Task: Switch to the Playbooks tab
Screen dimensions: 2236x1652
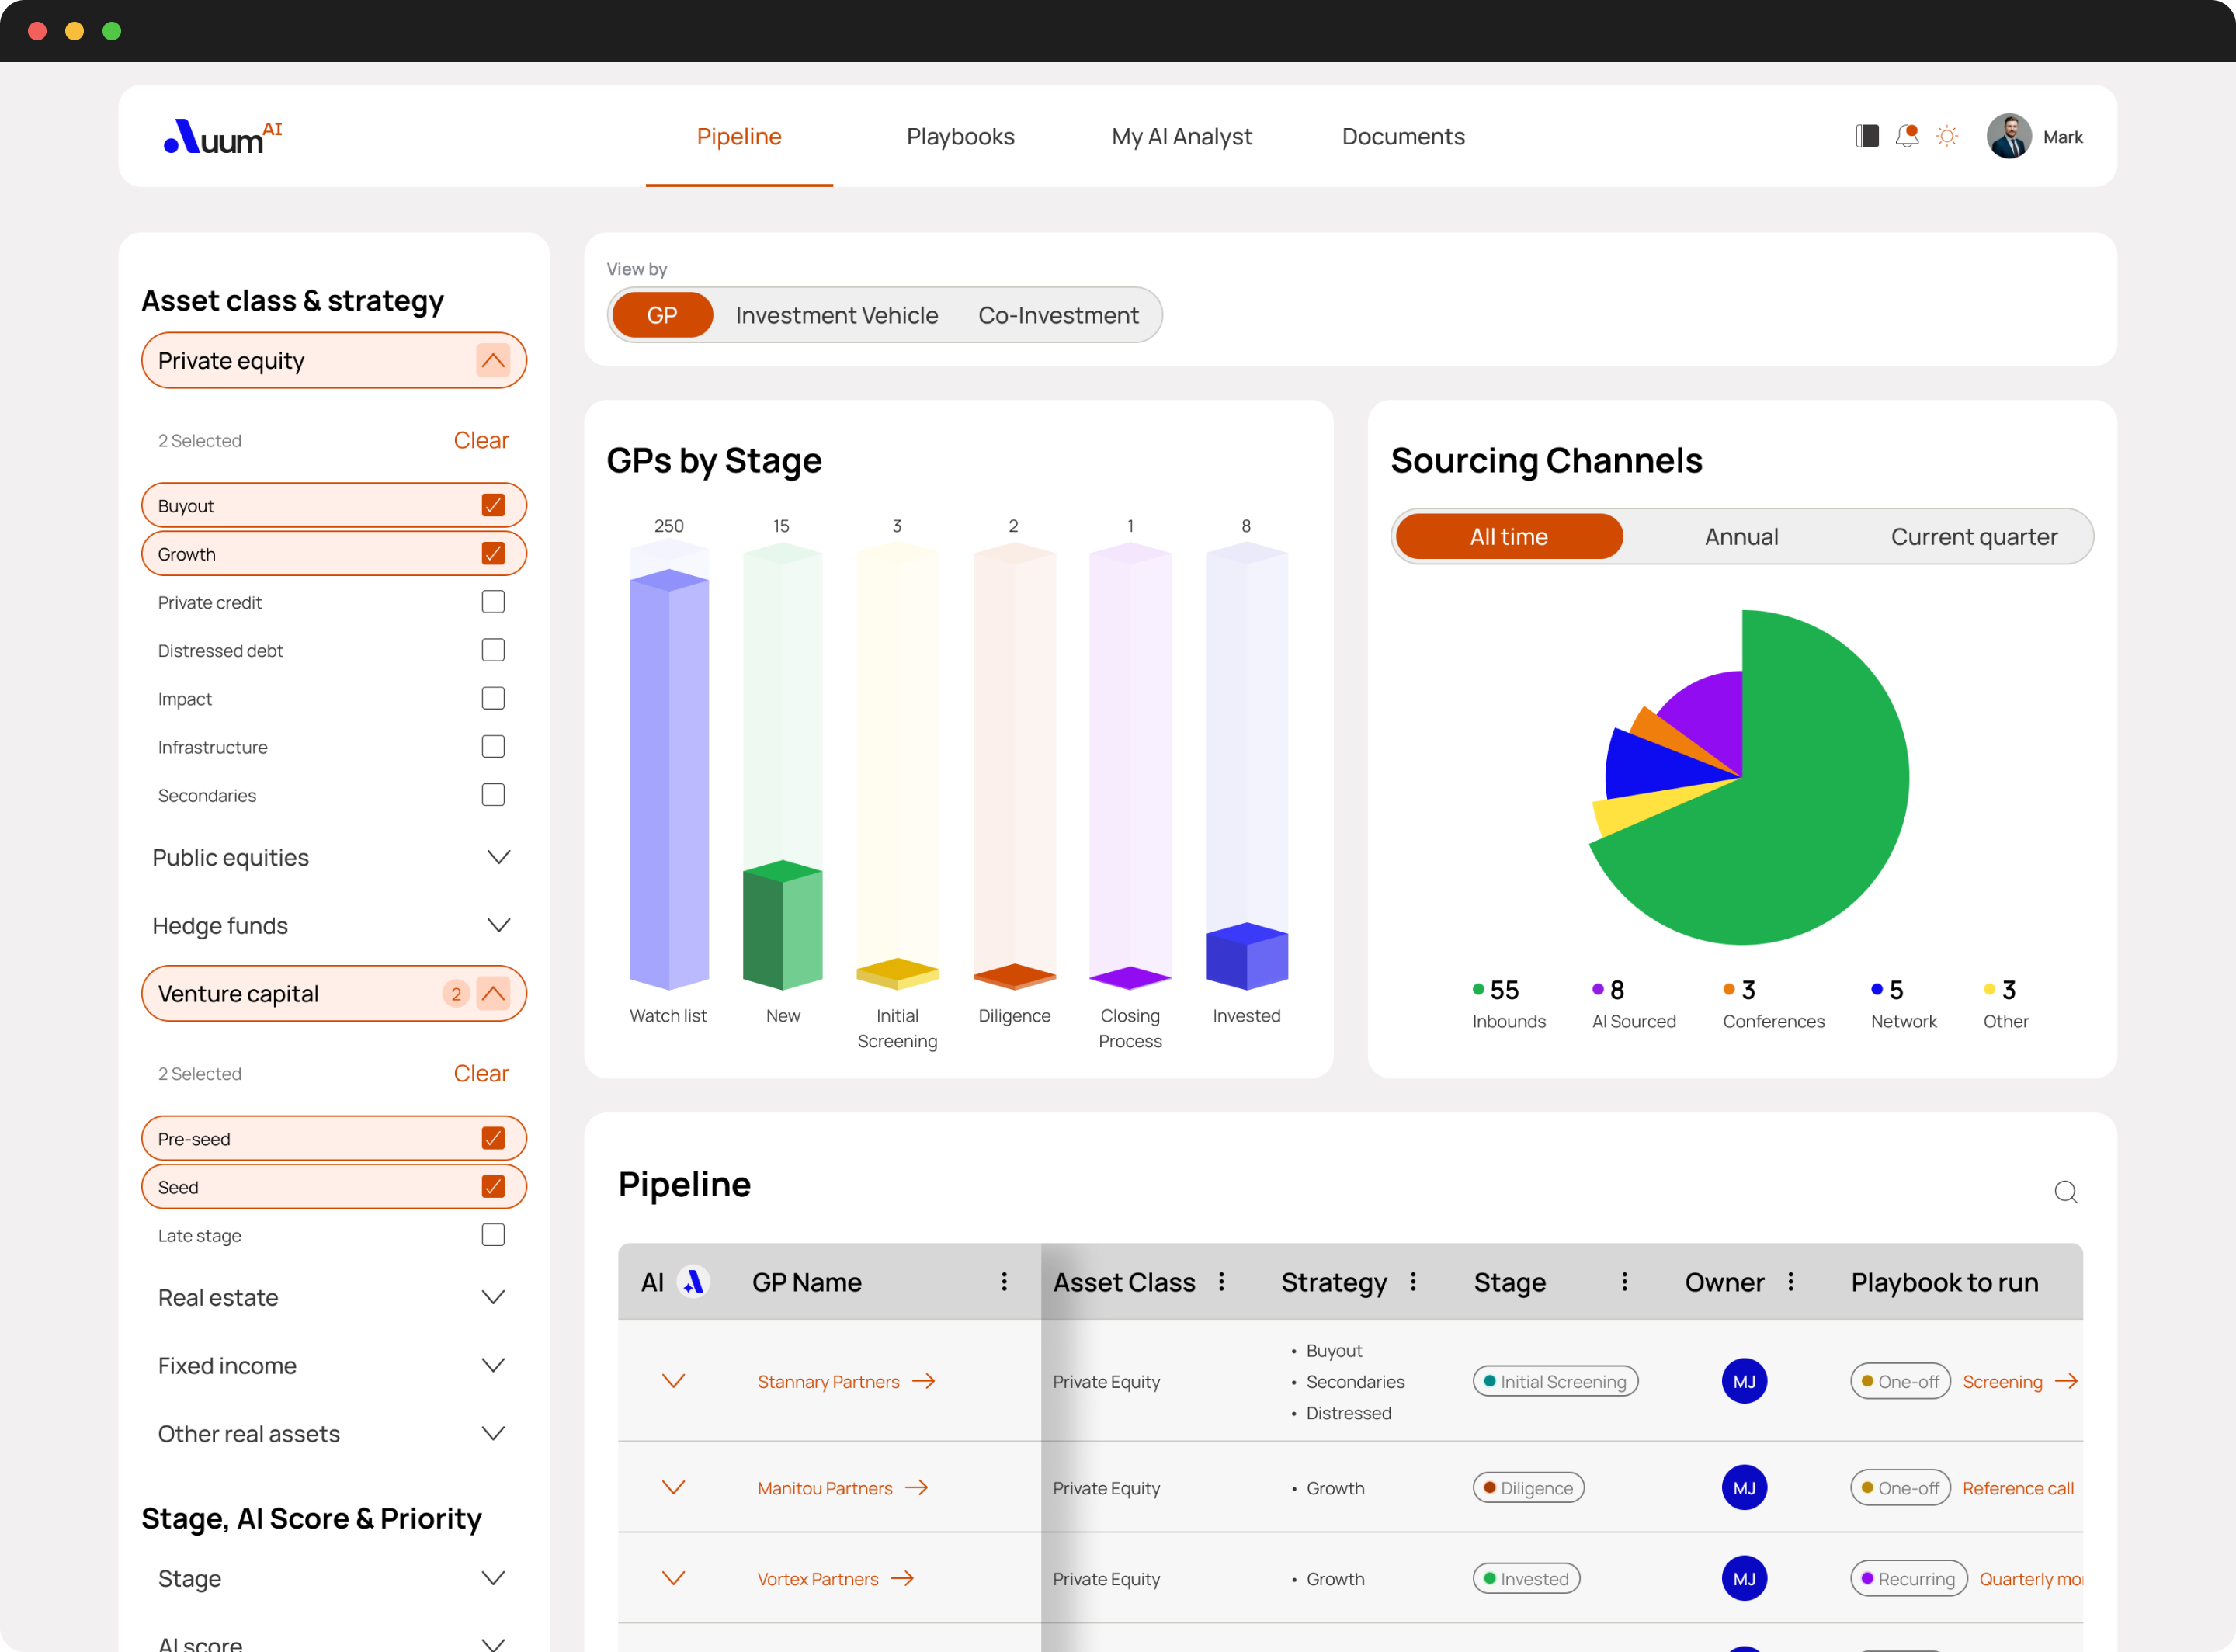Action: [960, 136]
